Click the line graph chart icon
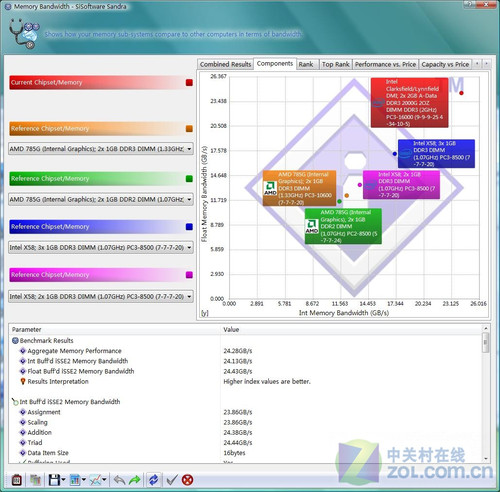 tap(96, 480)
